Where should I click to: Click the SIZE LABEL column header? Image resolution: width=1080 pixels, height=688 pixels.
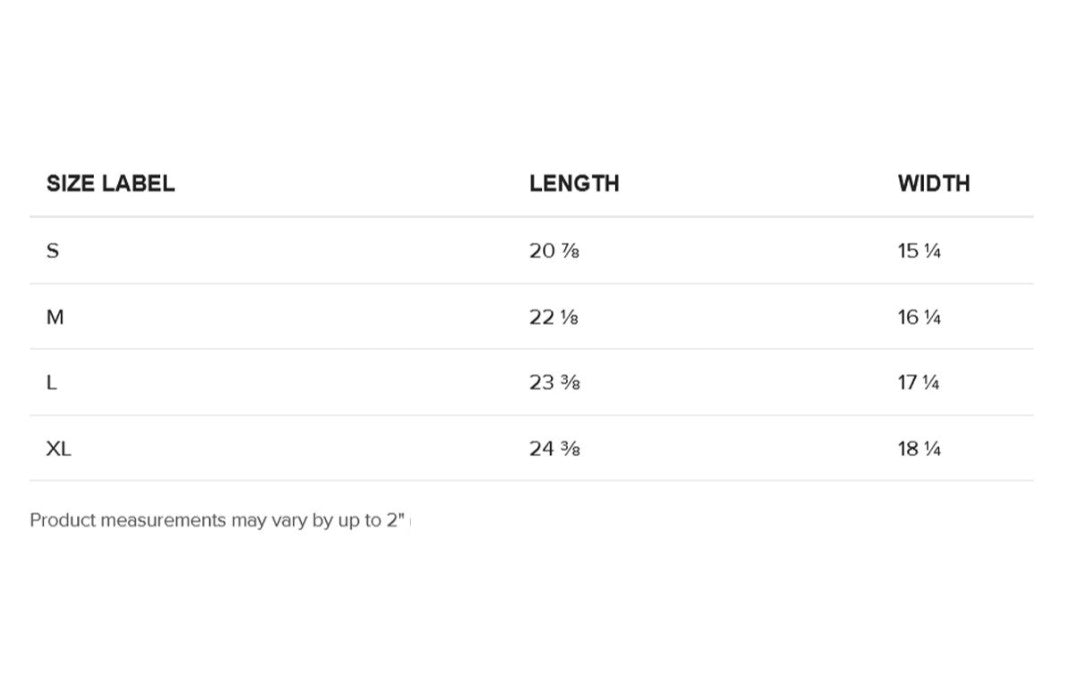(x=110, y=184)
